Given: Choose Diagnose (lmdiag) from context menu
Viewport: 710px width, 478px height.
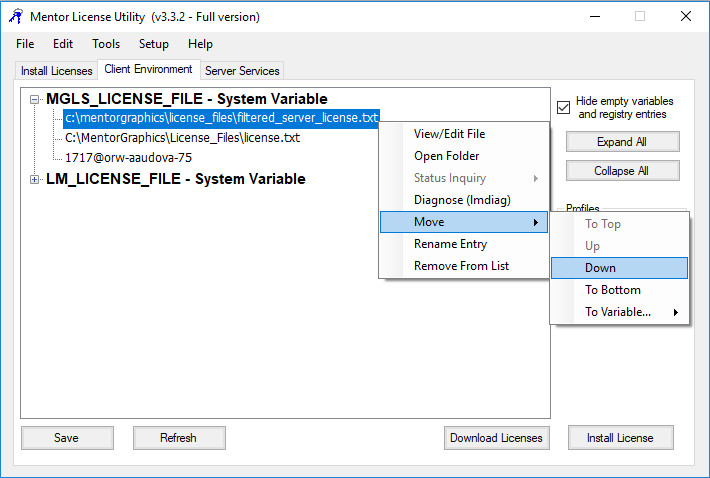Looking at the screenshot, I should 464,200.
